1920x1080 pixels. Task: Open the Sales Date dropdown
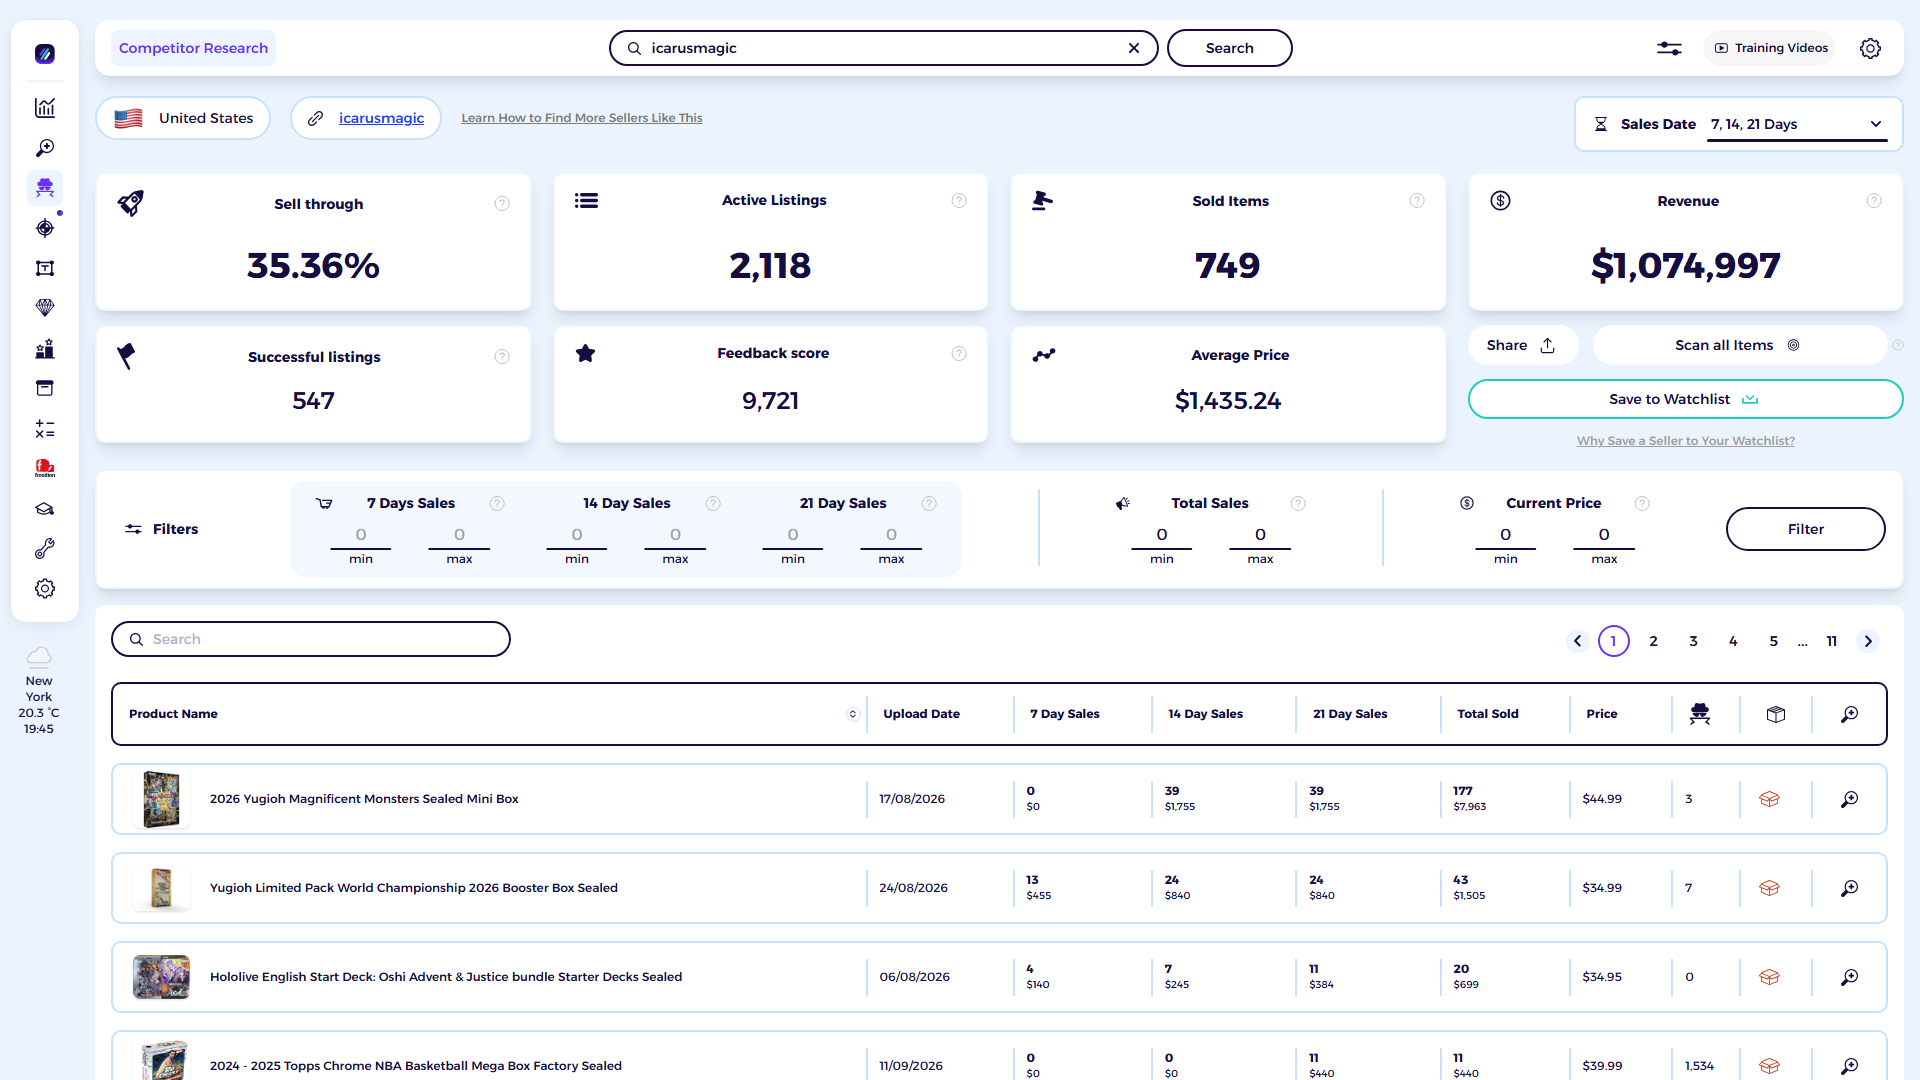[x=1797, y=124]
